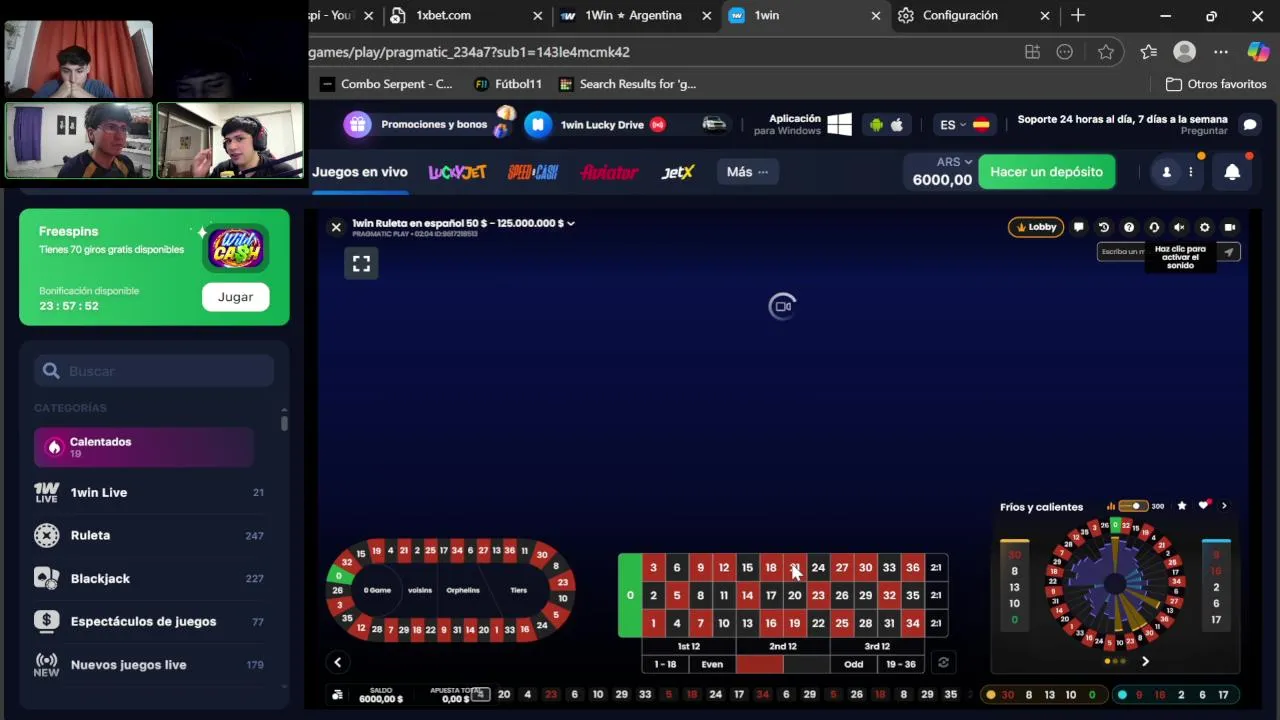Bet on 19 - 36 range
Image resolution: width=1280 pixels, height=720 pixels.
[x=900, y=664]
